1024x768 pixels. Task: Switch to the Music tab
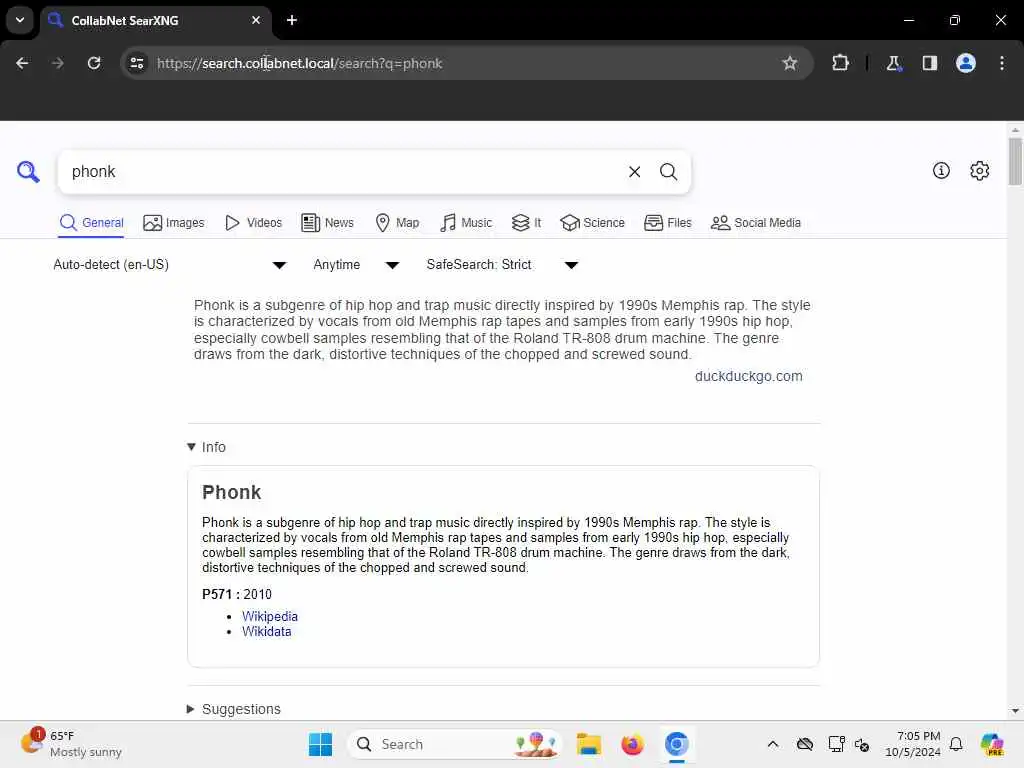[466, 223]
